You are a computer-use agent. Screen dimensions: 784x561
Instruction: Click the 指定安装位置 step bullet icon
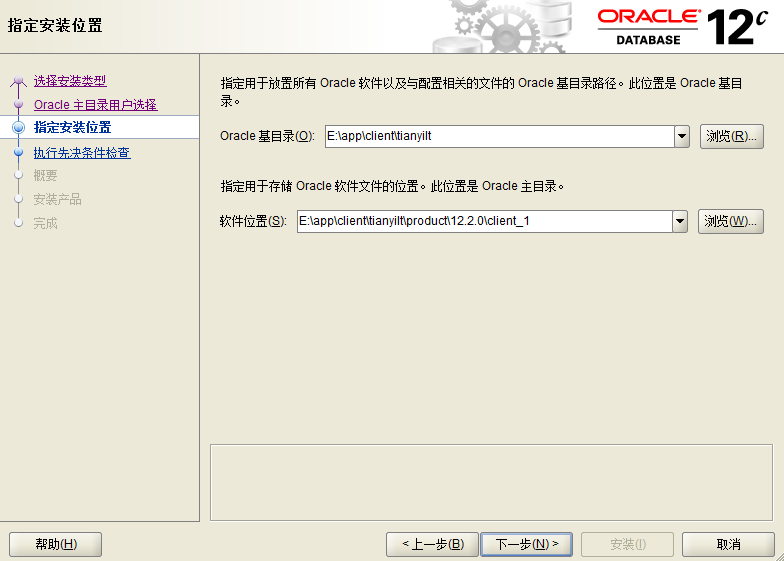[x=18, y=128]
